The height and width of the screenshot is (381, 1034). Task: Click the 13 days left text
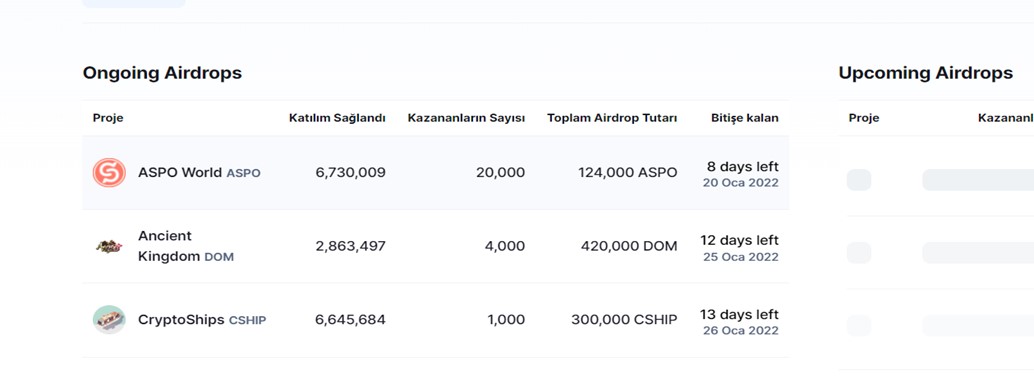coord(739,314)
